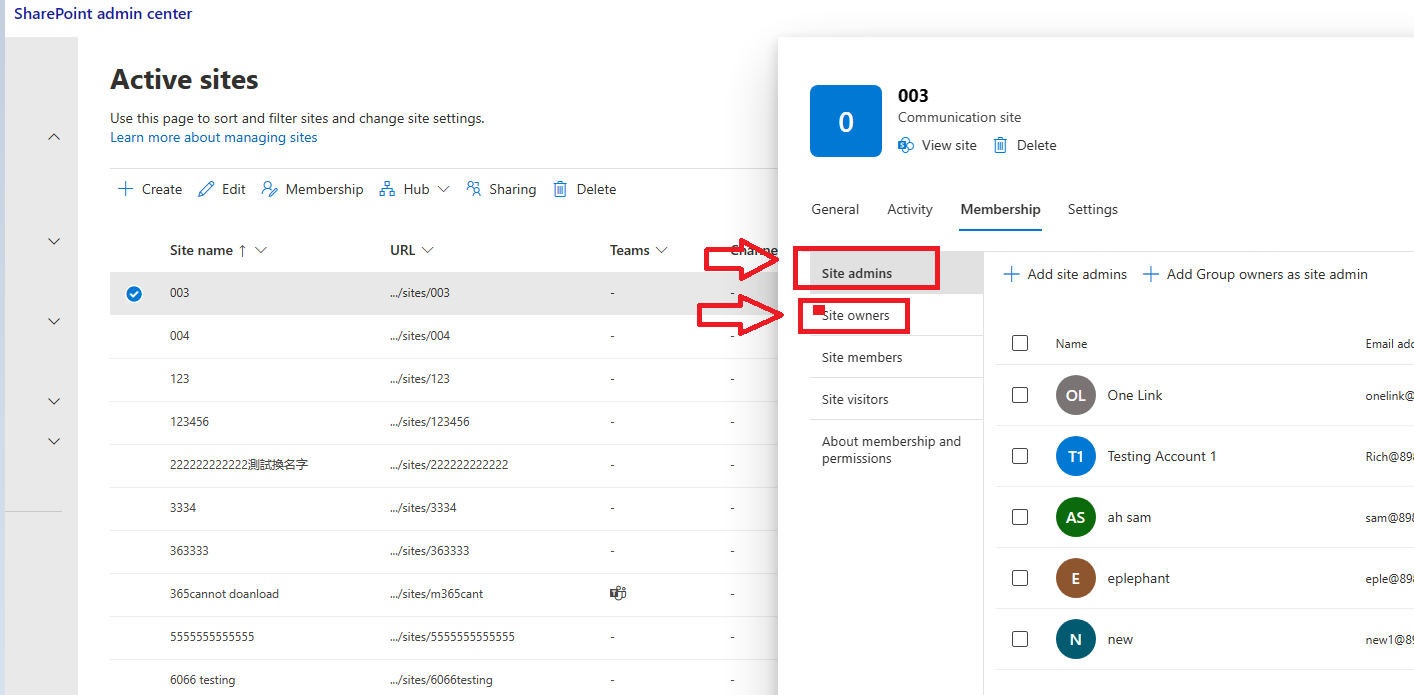Select the checkbox beside ah sam
The height and width of the screenshot is (695, 1414).
(1020, 517)
